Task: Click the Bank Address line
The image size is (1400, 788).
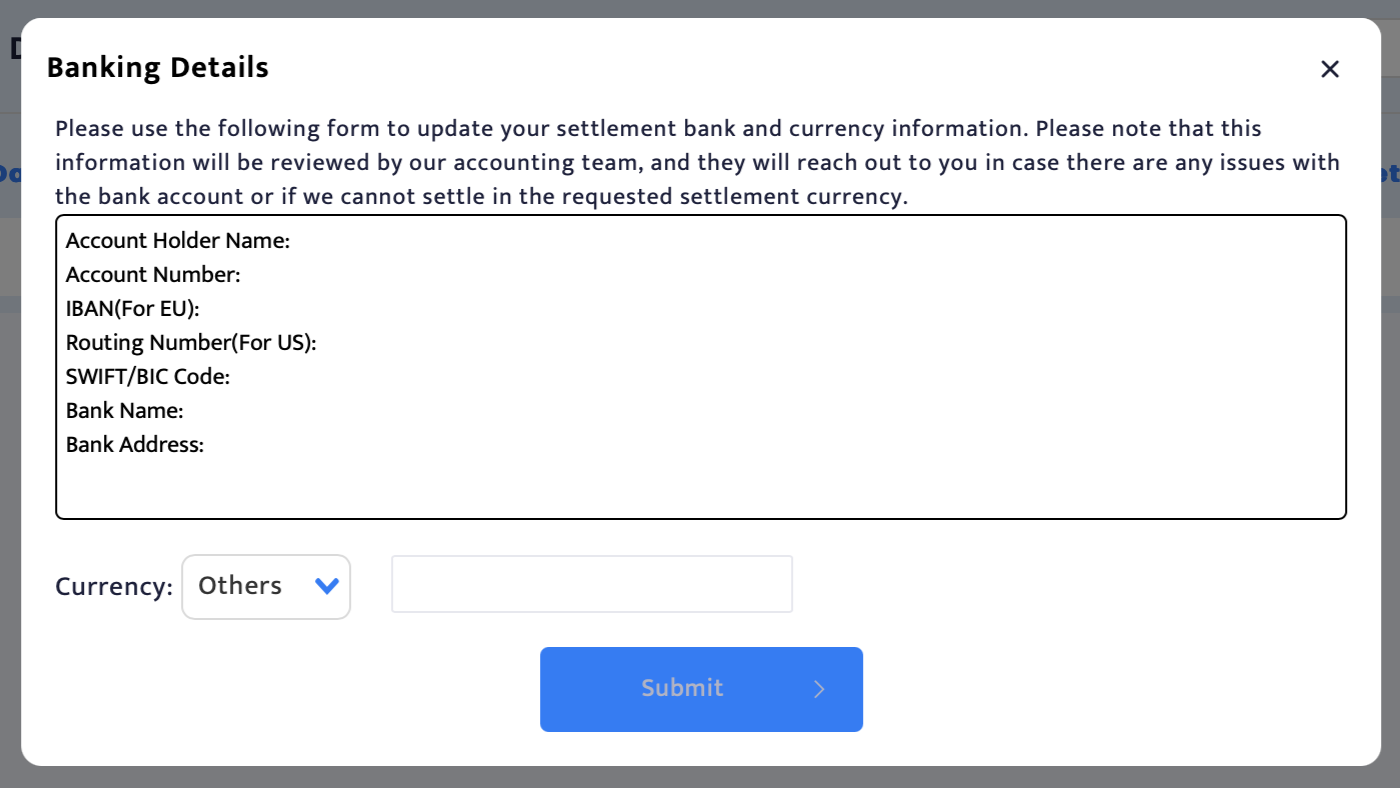Action: (135, 445)
